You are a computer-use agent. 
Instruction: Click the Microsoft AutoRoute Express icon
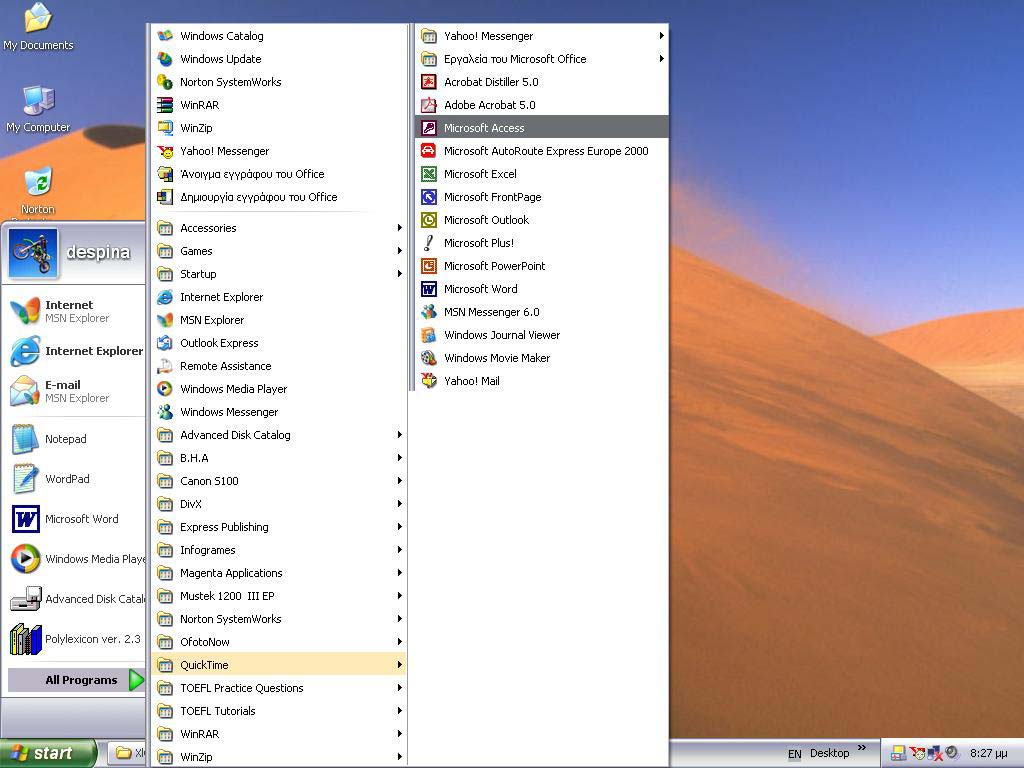[x=428, y=151]
